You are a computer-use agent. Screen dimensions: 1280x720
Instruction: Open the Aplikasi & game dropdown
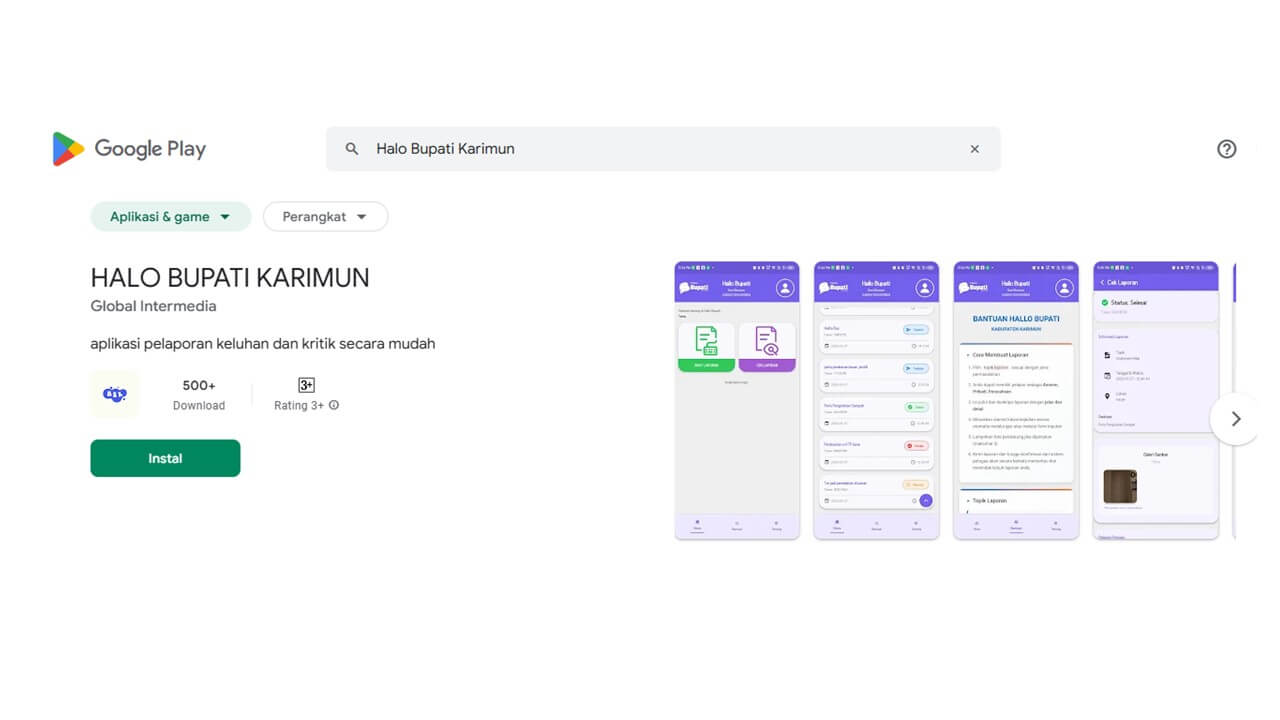coord(171,217)
